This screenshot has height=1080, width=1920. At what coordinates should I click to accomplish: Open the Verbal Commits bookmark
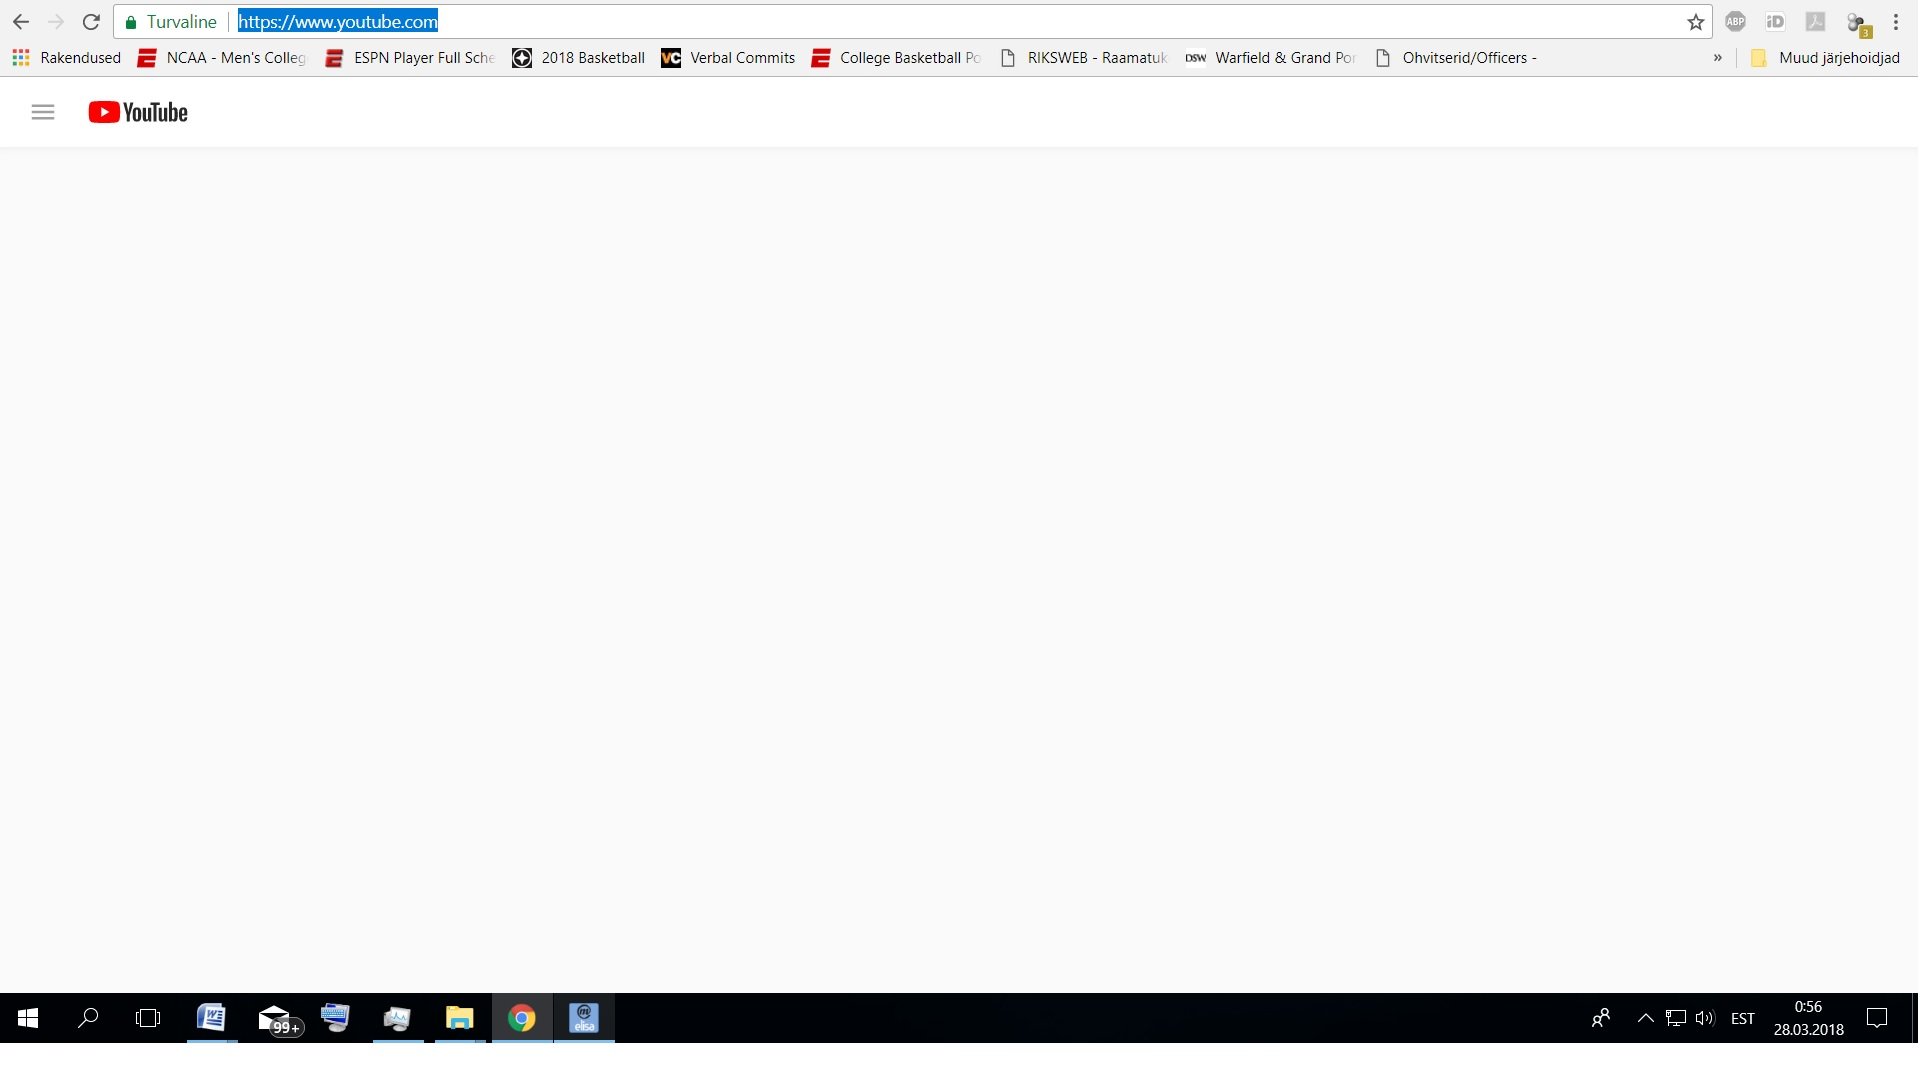pyautogui.click(x=729, y=58)
